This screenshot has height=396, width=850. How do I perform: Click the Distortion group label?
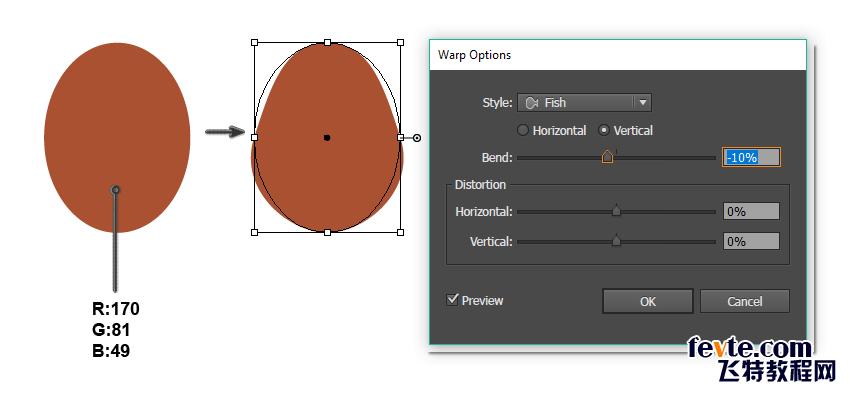[480, 185]
